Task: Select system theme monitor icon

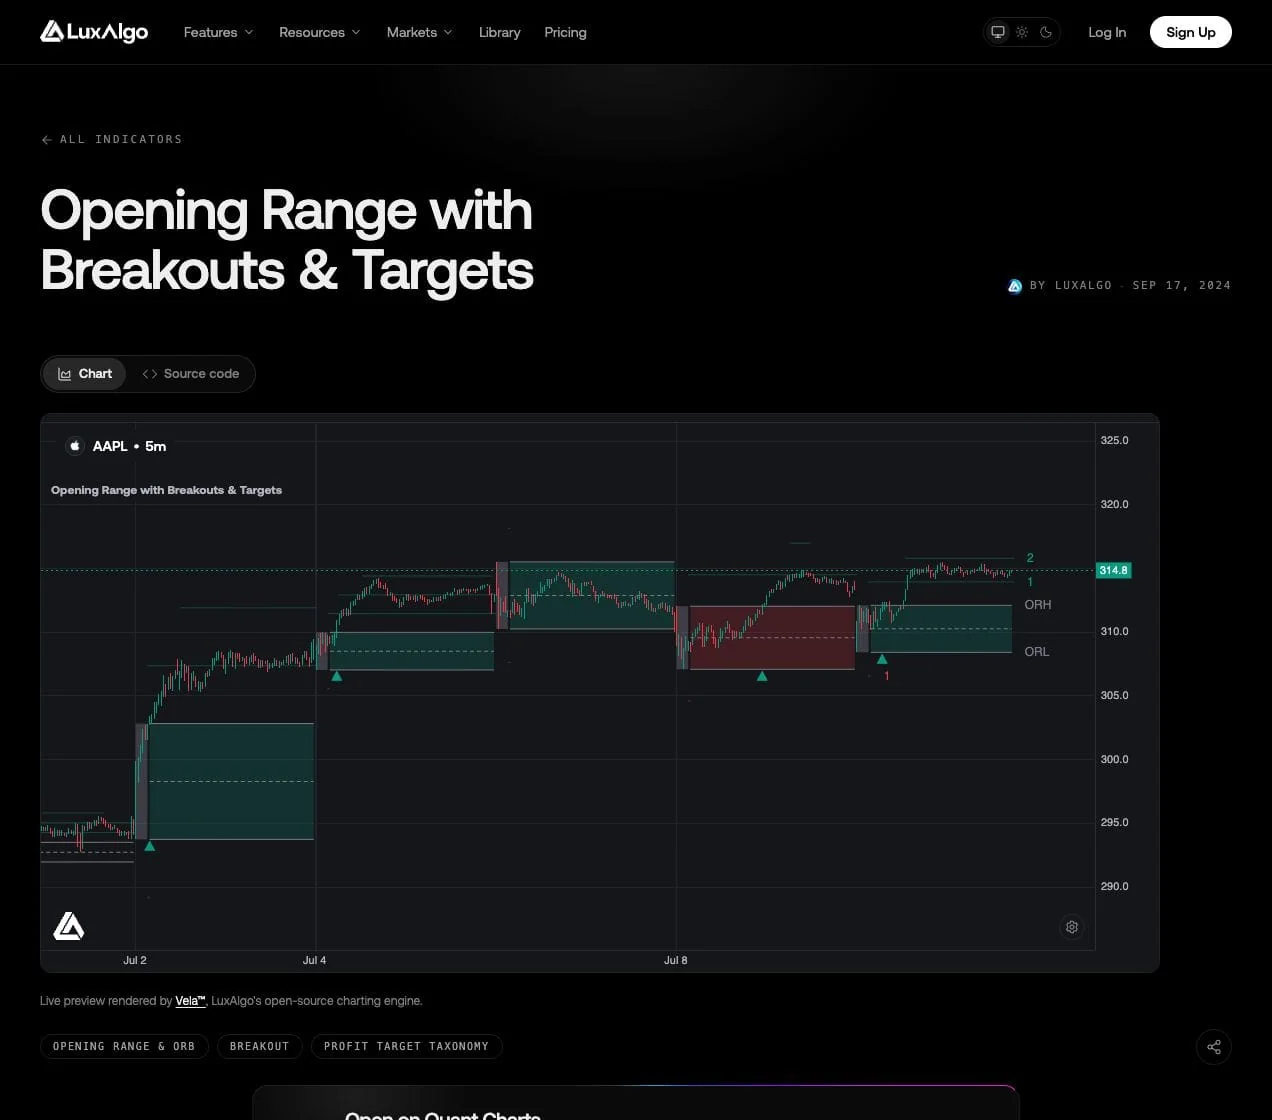Action: pos(998,32)
